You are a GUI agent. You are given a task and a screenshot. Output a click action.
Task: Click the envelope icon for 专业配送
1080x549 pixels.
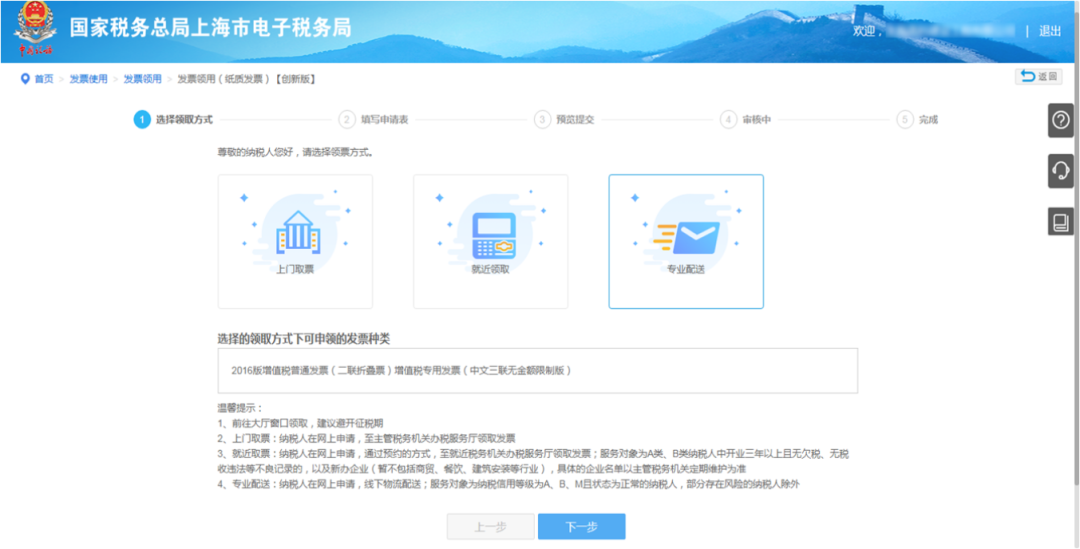[689, 238]
